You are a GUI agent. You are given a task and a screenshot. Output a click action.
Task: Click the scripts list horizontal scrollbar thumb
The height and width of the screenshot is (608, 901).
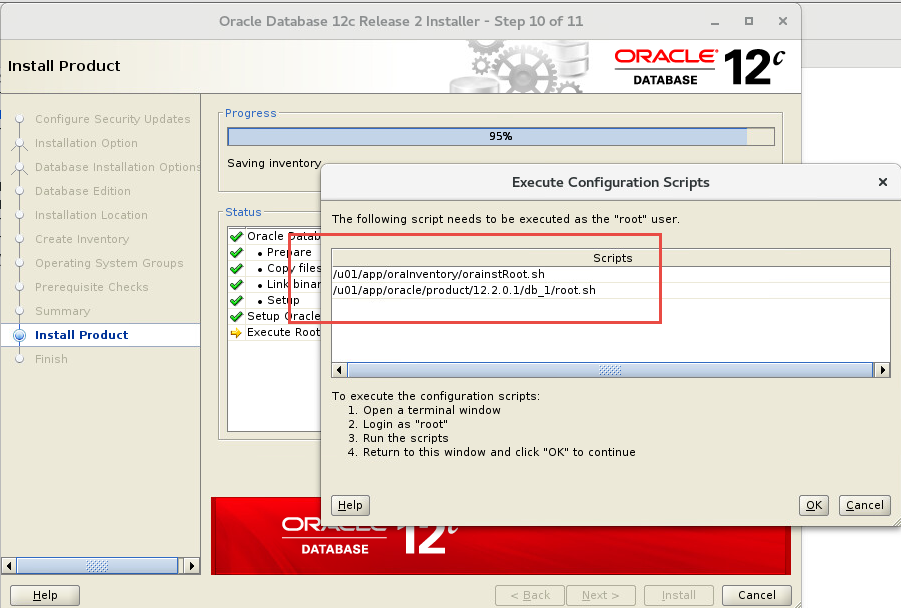(x=610, y=370)
